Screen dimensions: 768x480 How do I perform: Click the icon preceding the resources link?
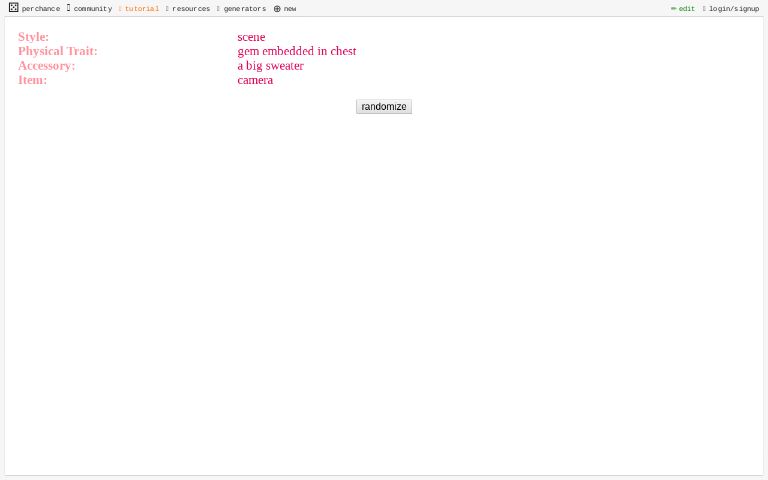[167, 9]
